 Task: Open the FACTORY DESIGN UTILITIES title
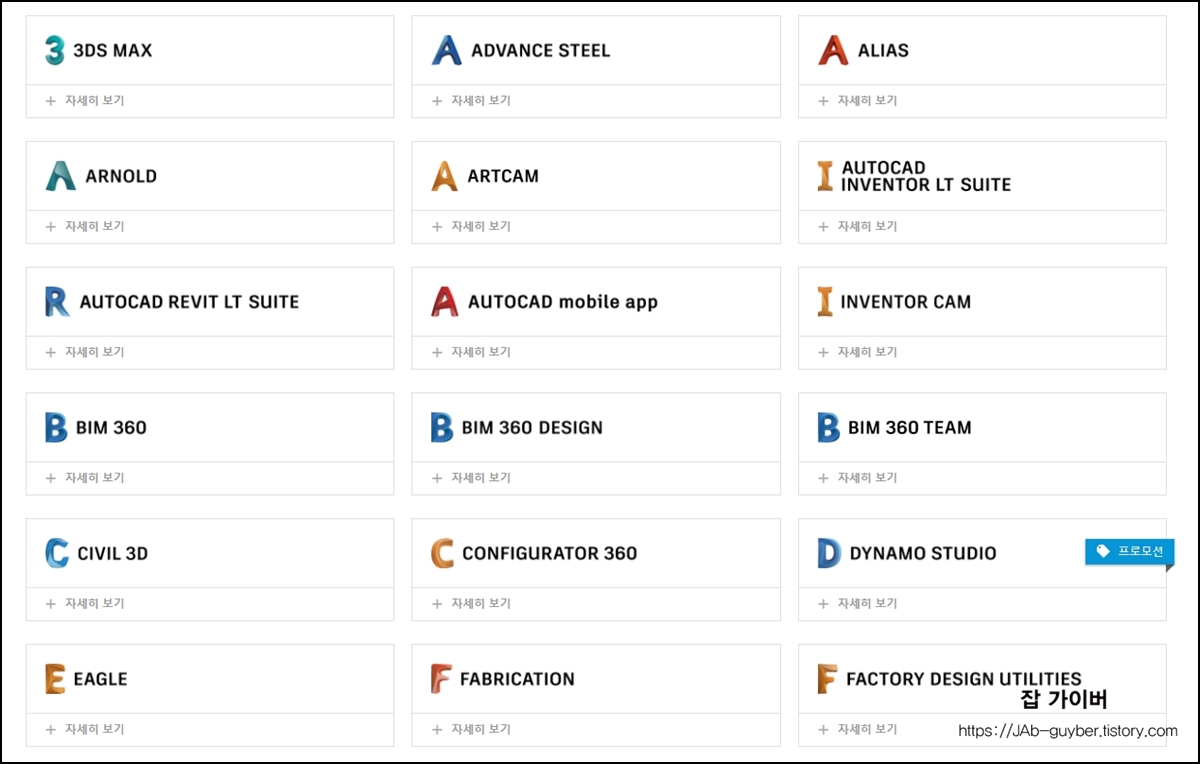[x=964, y=679]
